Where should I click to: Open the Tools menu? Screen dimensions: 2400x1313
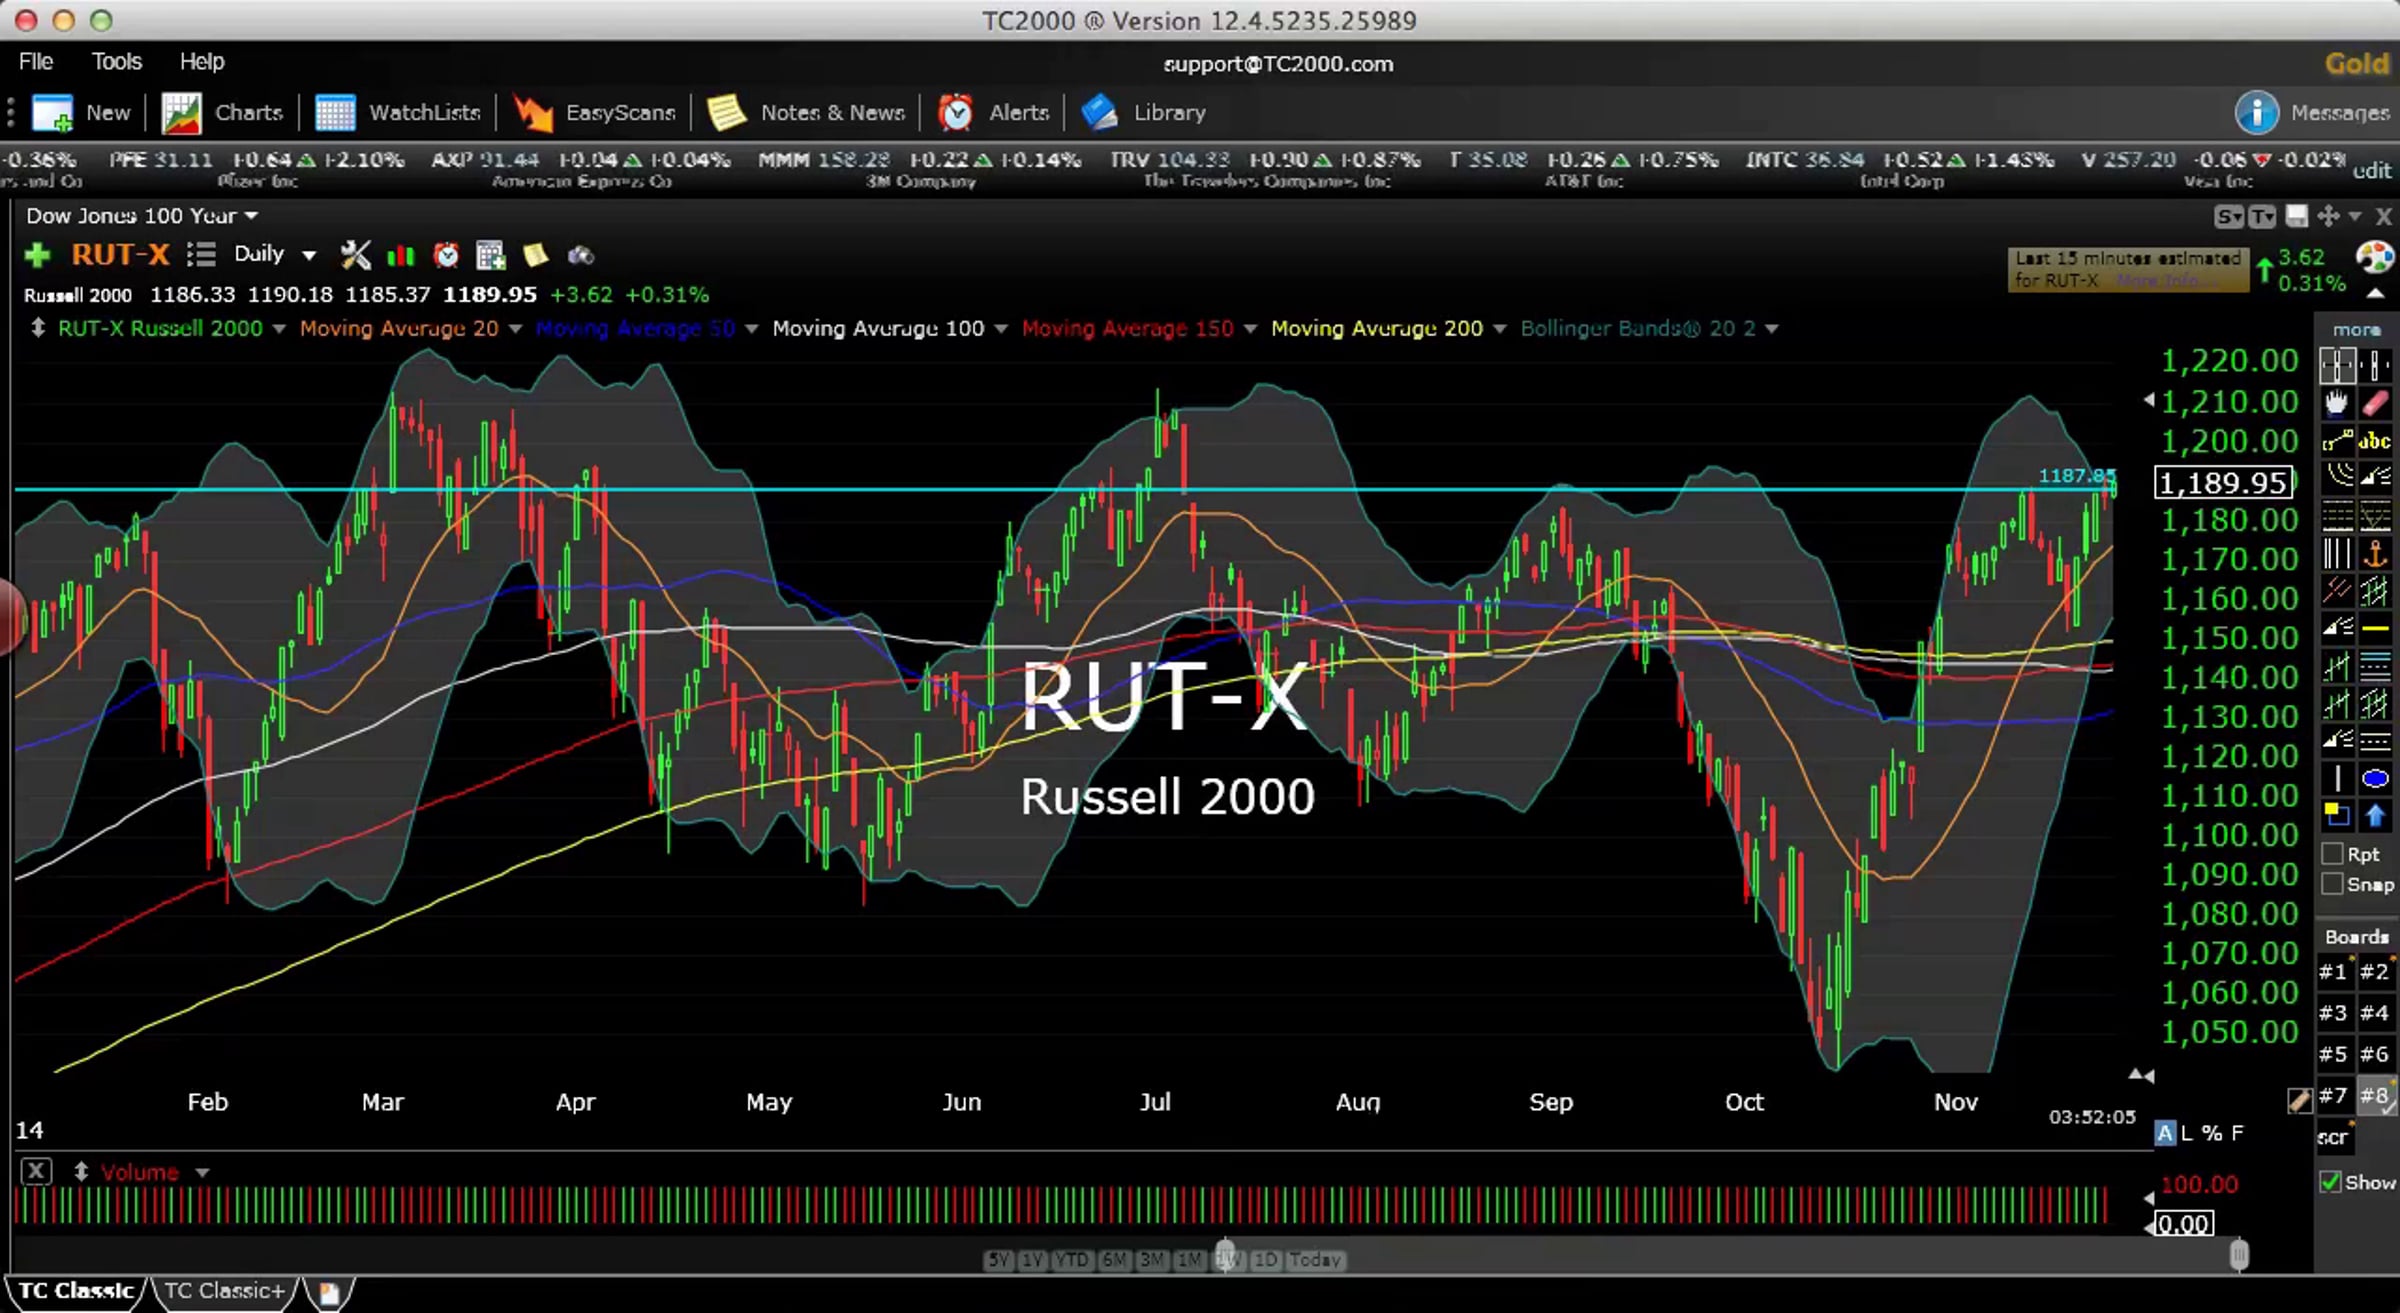tap(117, 62)
